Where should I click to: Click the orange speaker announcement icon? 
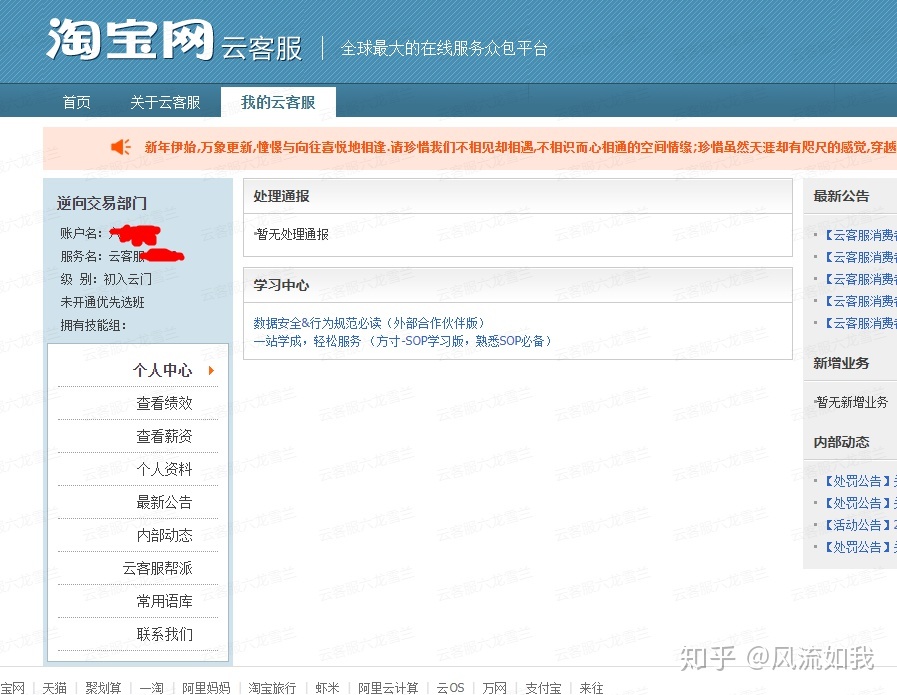121,147
